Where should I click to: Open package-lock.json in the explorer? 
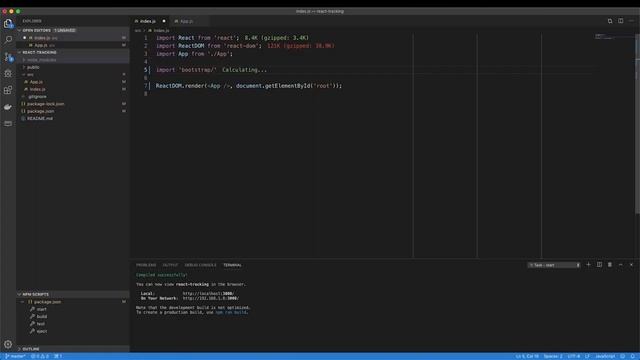pyautogui.click(x=45, y=104)
